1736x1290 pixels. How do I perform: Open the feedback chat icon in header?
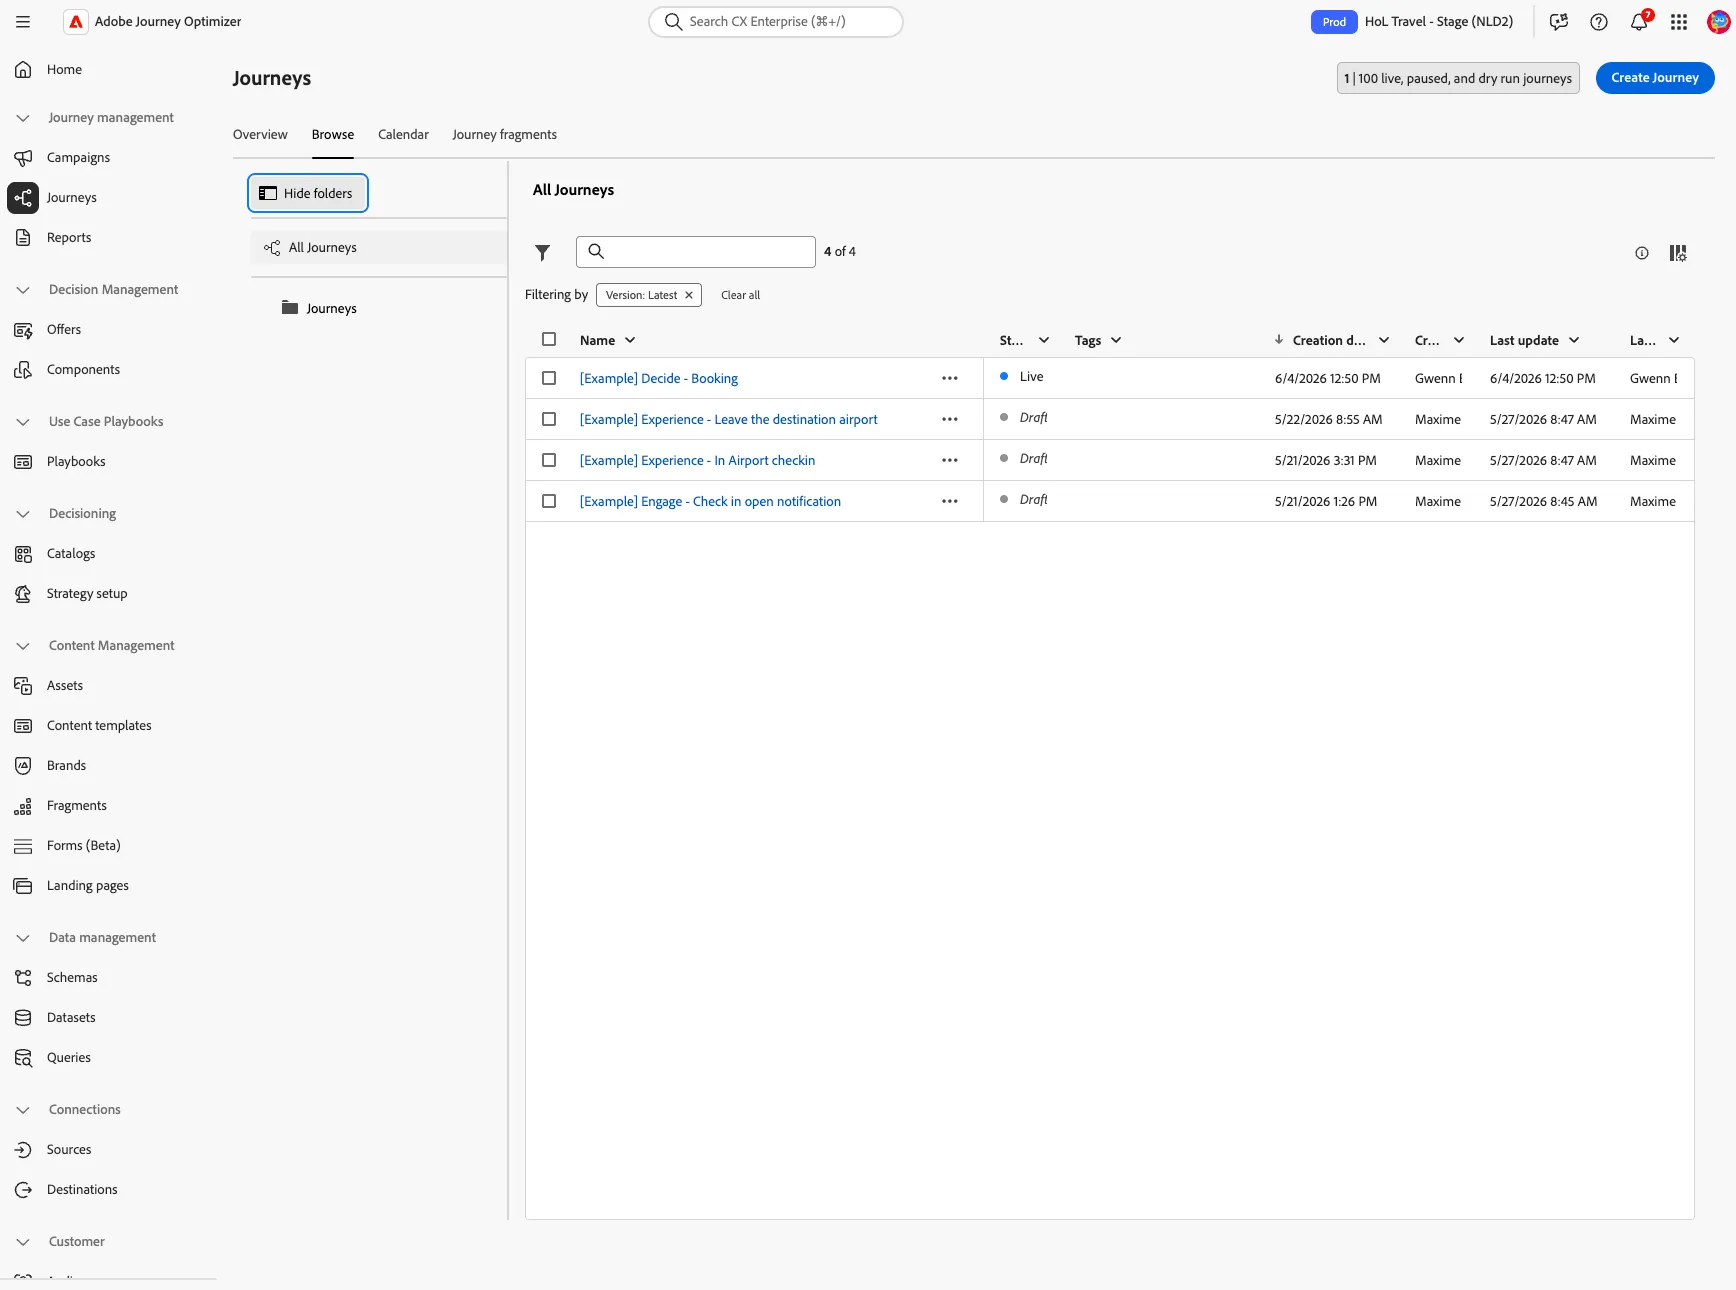(1559, 22)
